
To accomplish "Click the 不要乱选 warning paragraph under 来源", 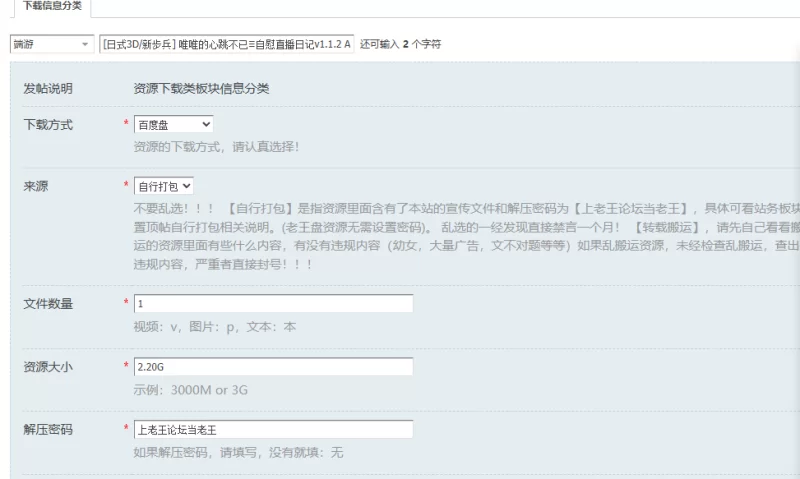I will tap(466, 236).
